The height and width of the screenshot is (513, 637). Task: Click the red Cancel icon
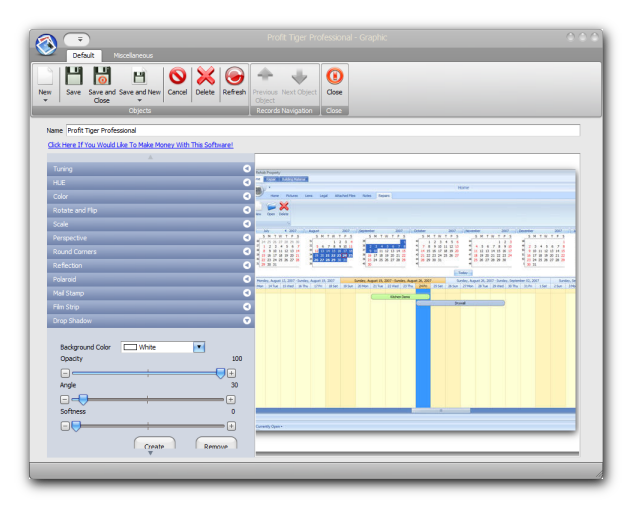click(178, 76)
